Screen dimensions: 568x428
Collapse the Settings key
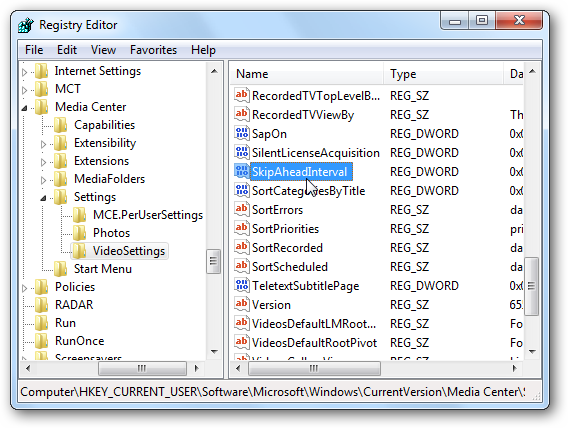pos(43,198)
